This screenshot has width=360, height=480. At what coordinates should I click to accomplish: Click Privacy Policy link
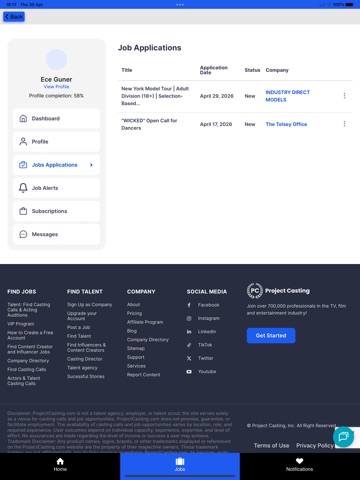pyautogui.click(x=315, y=446)
